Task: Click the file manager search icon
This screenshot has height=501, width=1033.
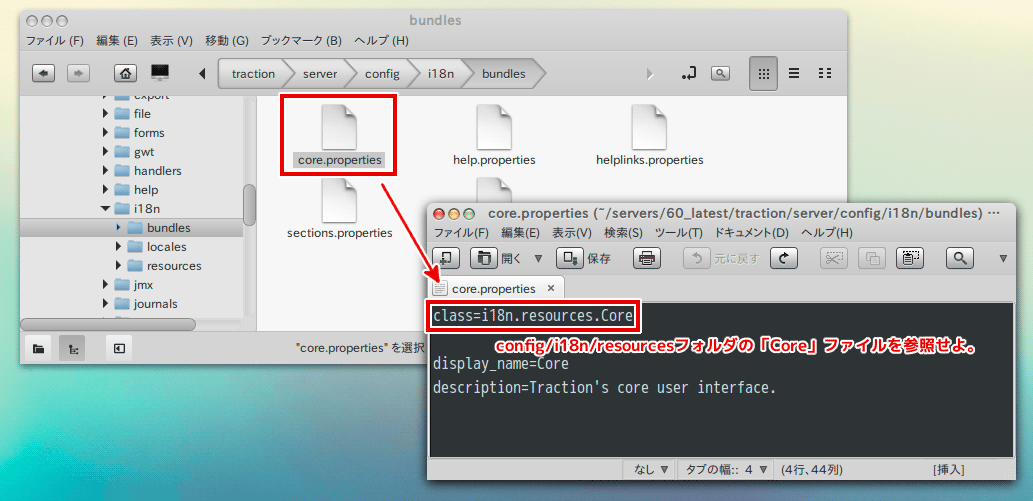Action: click(x=720, y=74)
